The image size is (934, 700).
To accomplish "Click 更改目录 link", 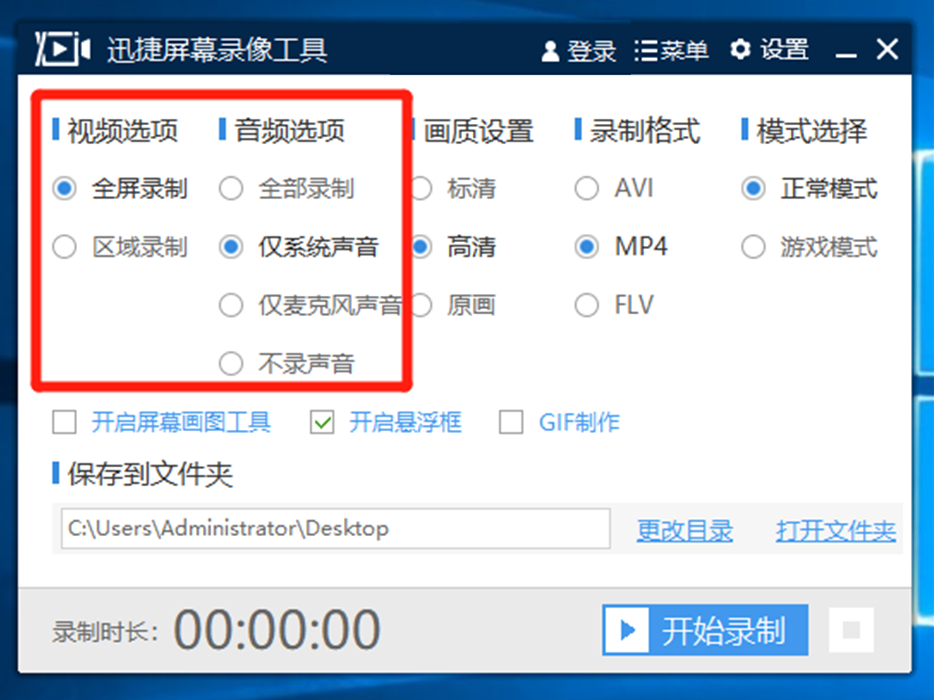I will (x=685, y=530).
